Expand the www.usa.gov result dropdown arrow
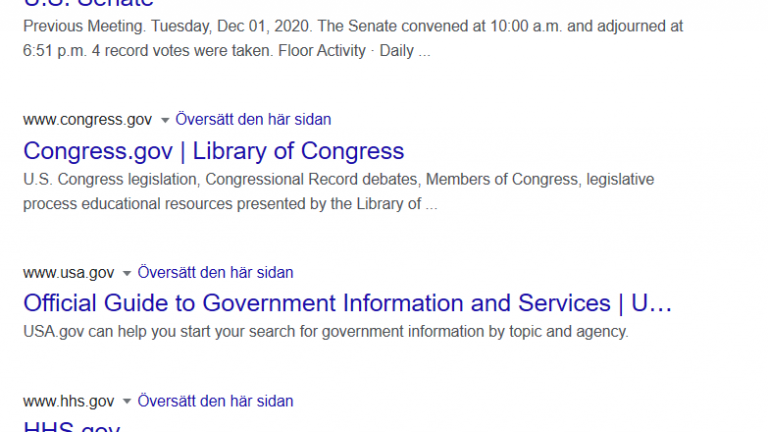Screen dimensions: 768x432 [x=127, y=273]
